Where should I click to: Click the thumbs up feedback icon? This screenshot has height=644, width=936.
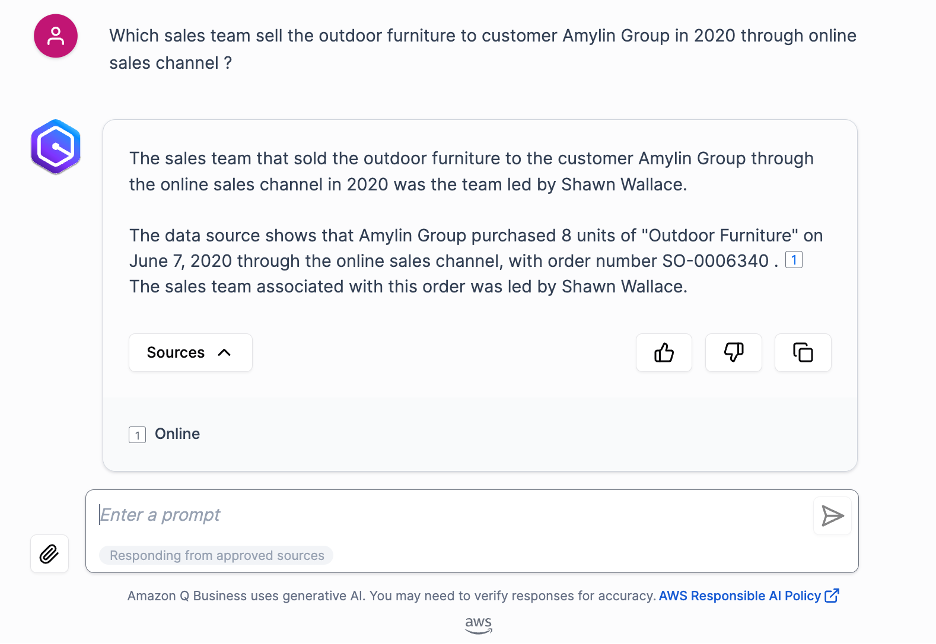[x=664, y=352]
